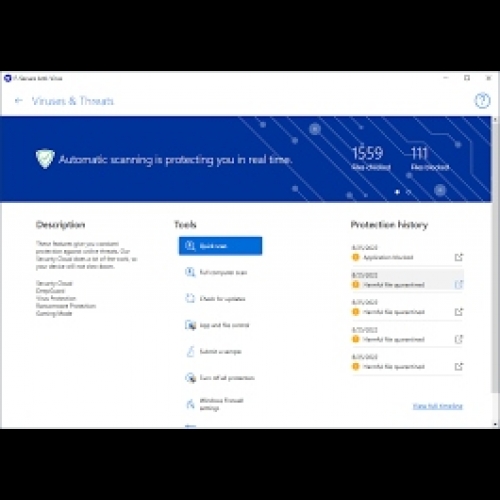
Task: Click the Check for updates icon
Action: click(x=190, y=298)
